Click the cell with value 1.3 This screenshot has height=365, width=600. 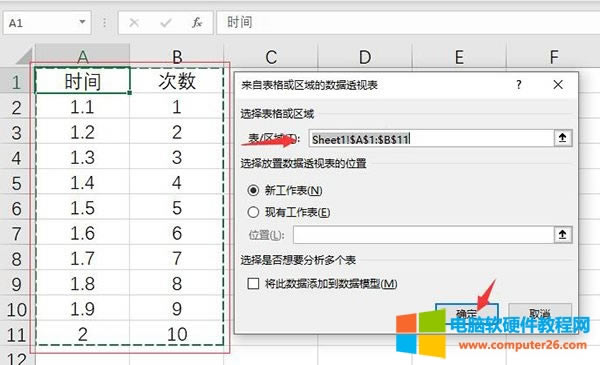click(83, 157)
